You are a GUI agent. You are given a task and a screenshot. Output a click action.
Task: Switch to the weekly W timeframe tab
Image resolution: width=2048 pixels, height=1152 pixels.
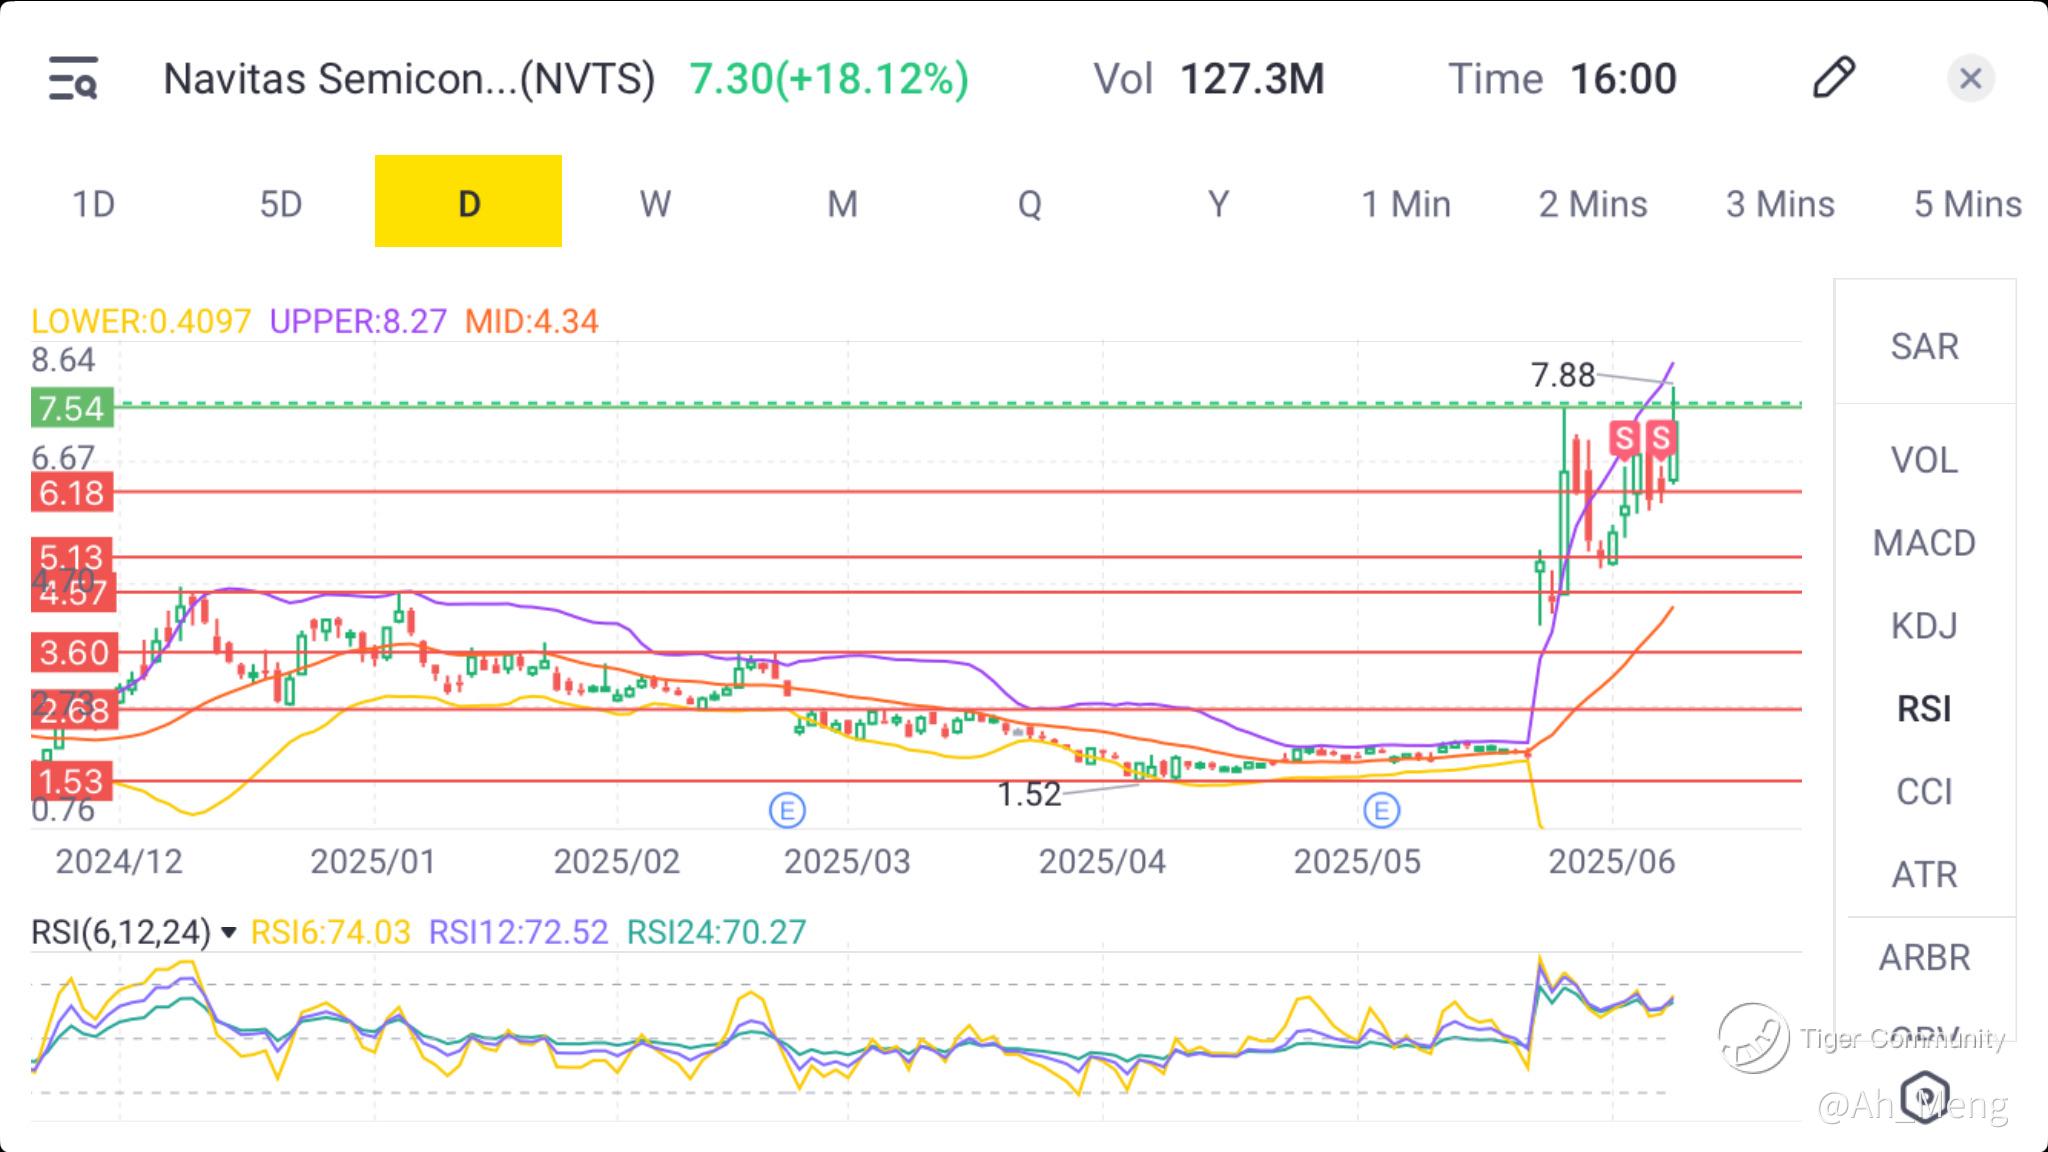tap(655, 204)
